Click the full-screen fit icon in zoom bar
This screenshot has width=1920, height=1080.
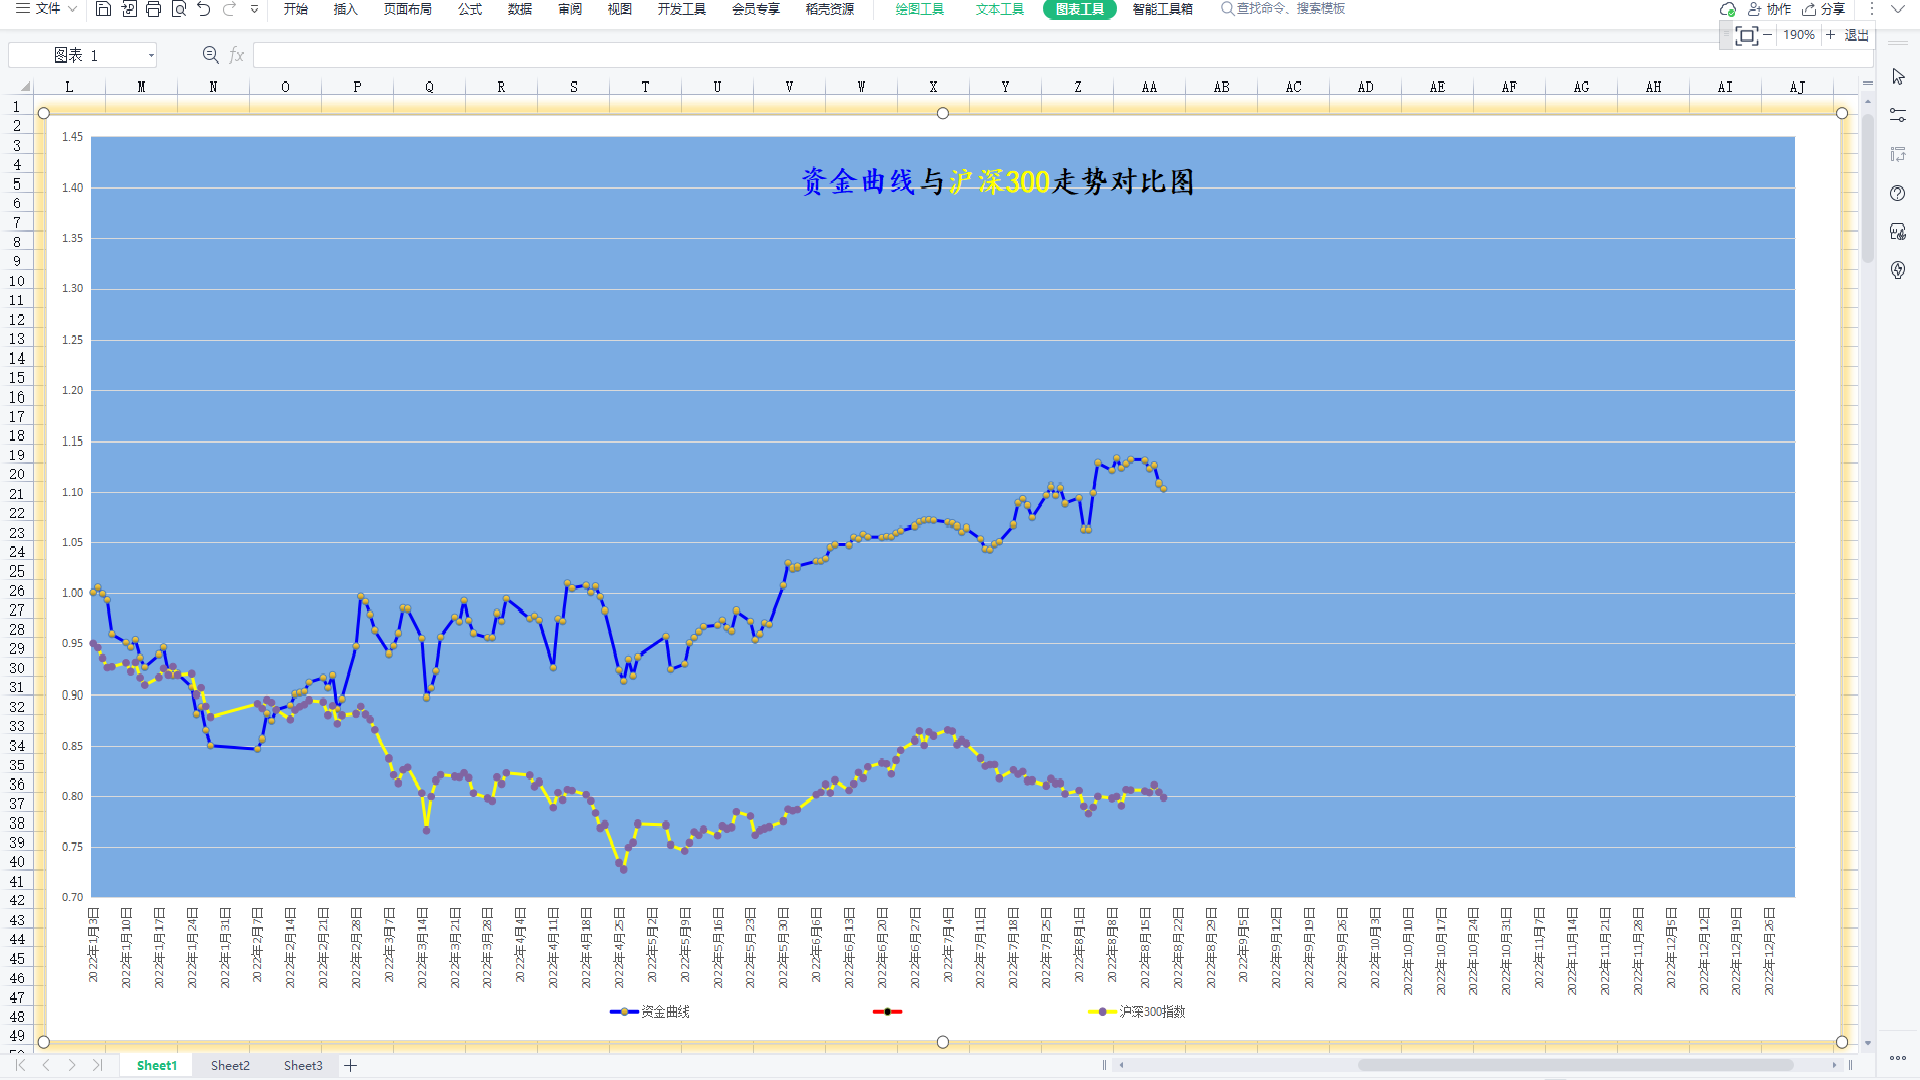pos(1746,36)
